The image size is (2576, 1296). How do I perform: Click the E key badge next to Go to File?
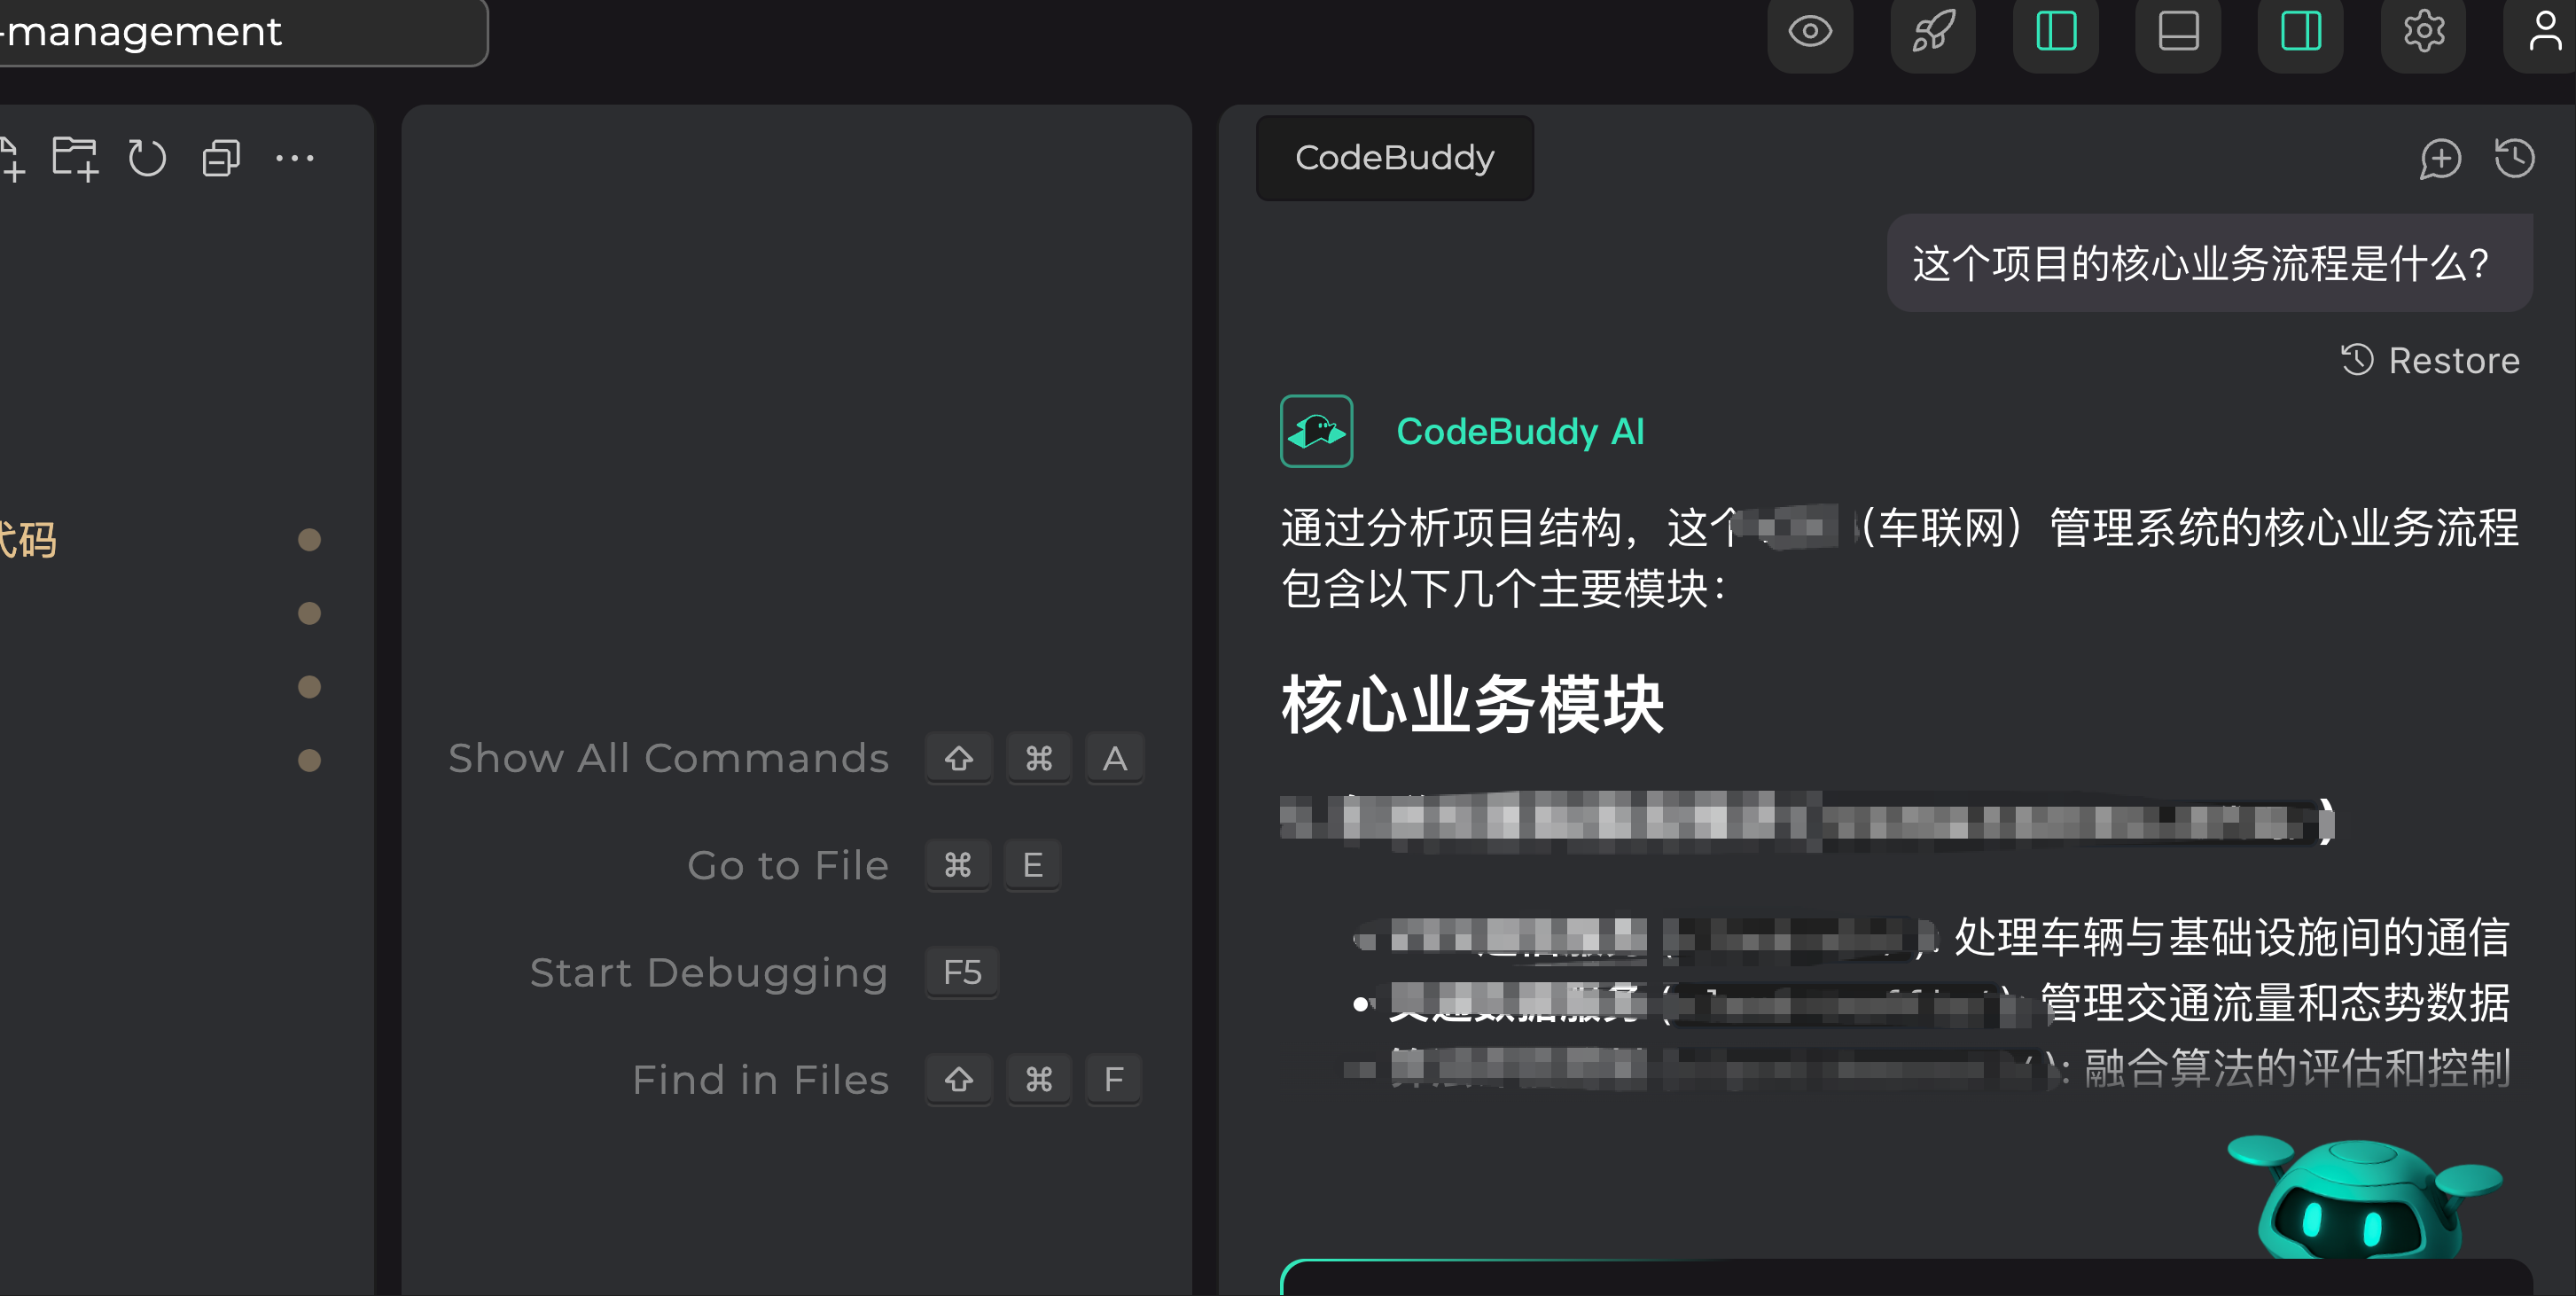coord(1033,865)
